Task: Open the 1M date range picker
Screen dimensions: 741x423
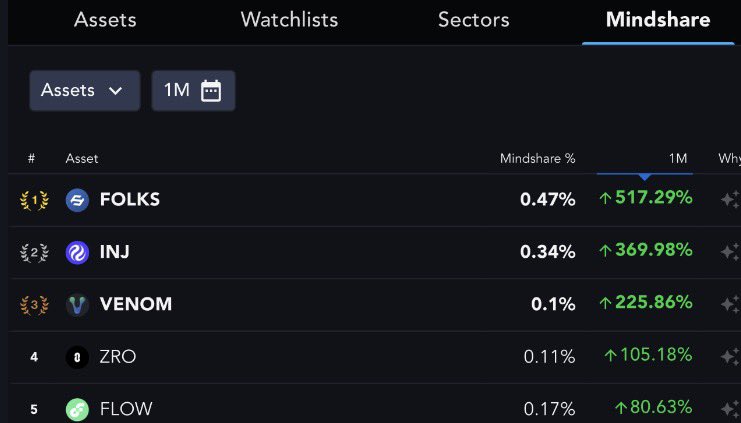Action: click(193, 90)
